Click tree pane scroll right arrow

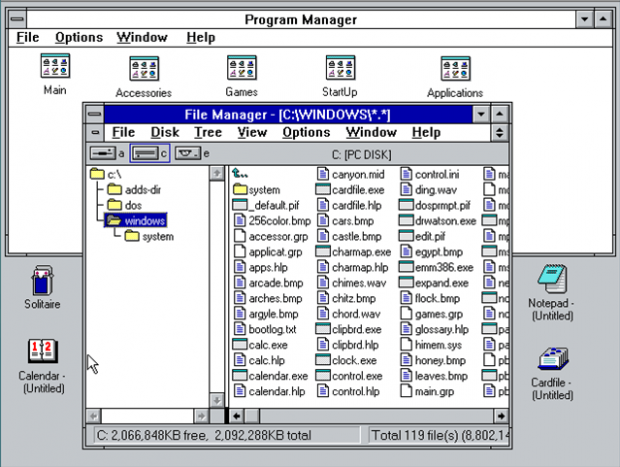pos(201,416)
